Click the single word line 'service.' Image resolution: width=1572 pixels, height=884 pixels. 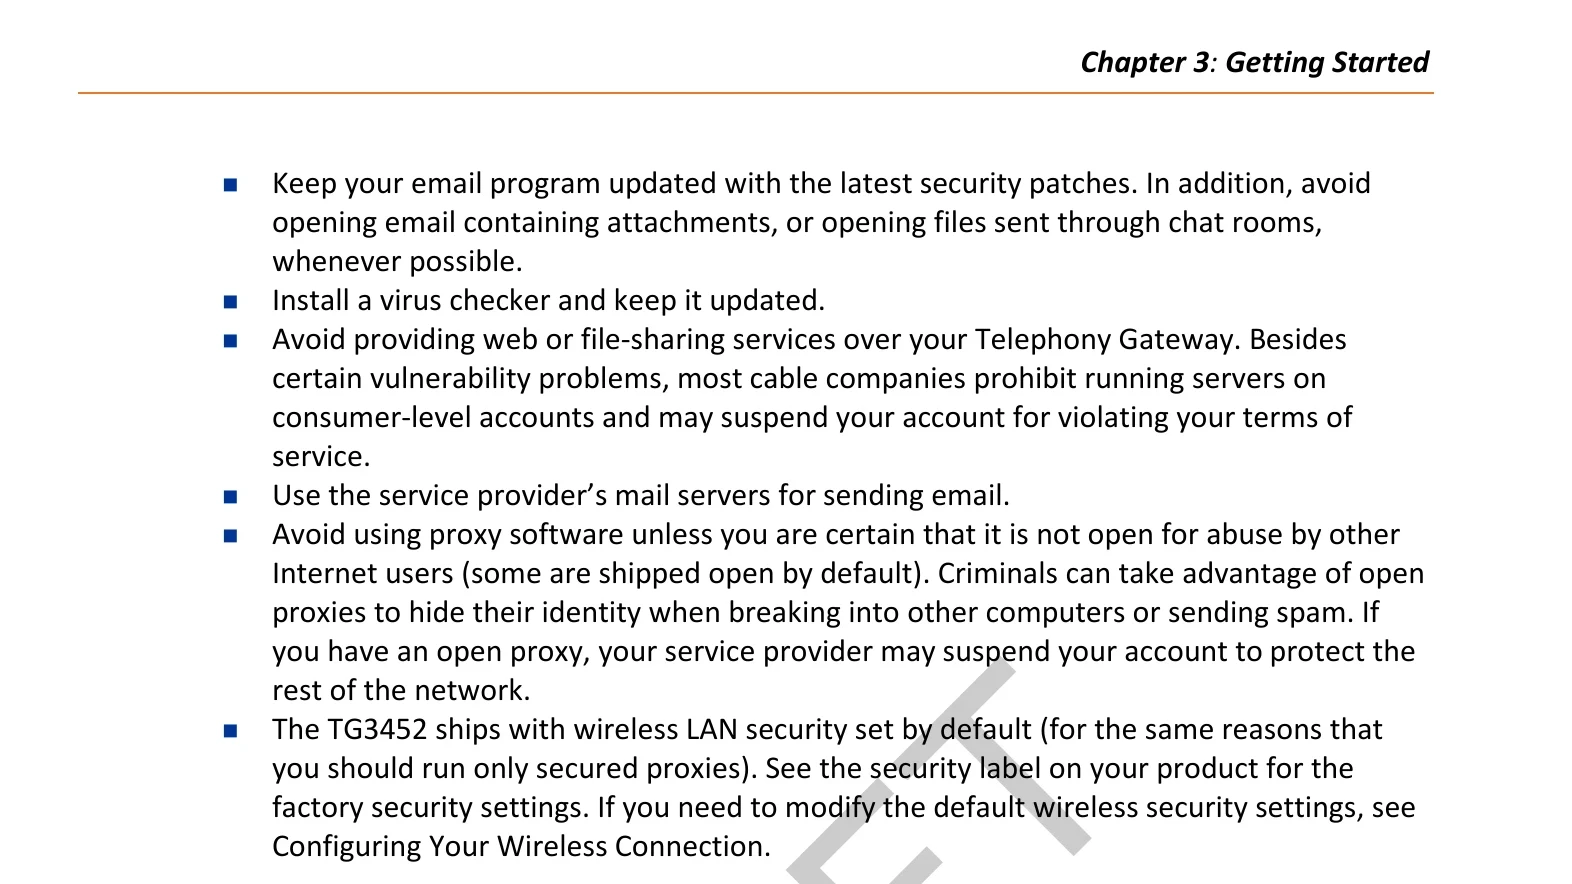point(321,456)
